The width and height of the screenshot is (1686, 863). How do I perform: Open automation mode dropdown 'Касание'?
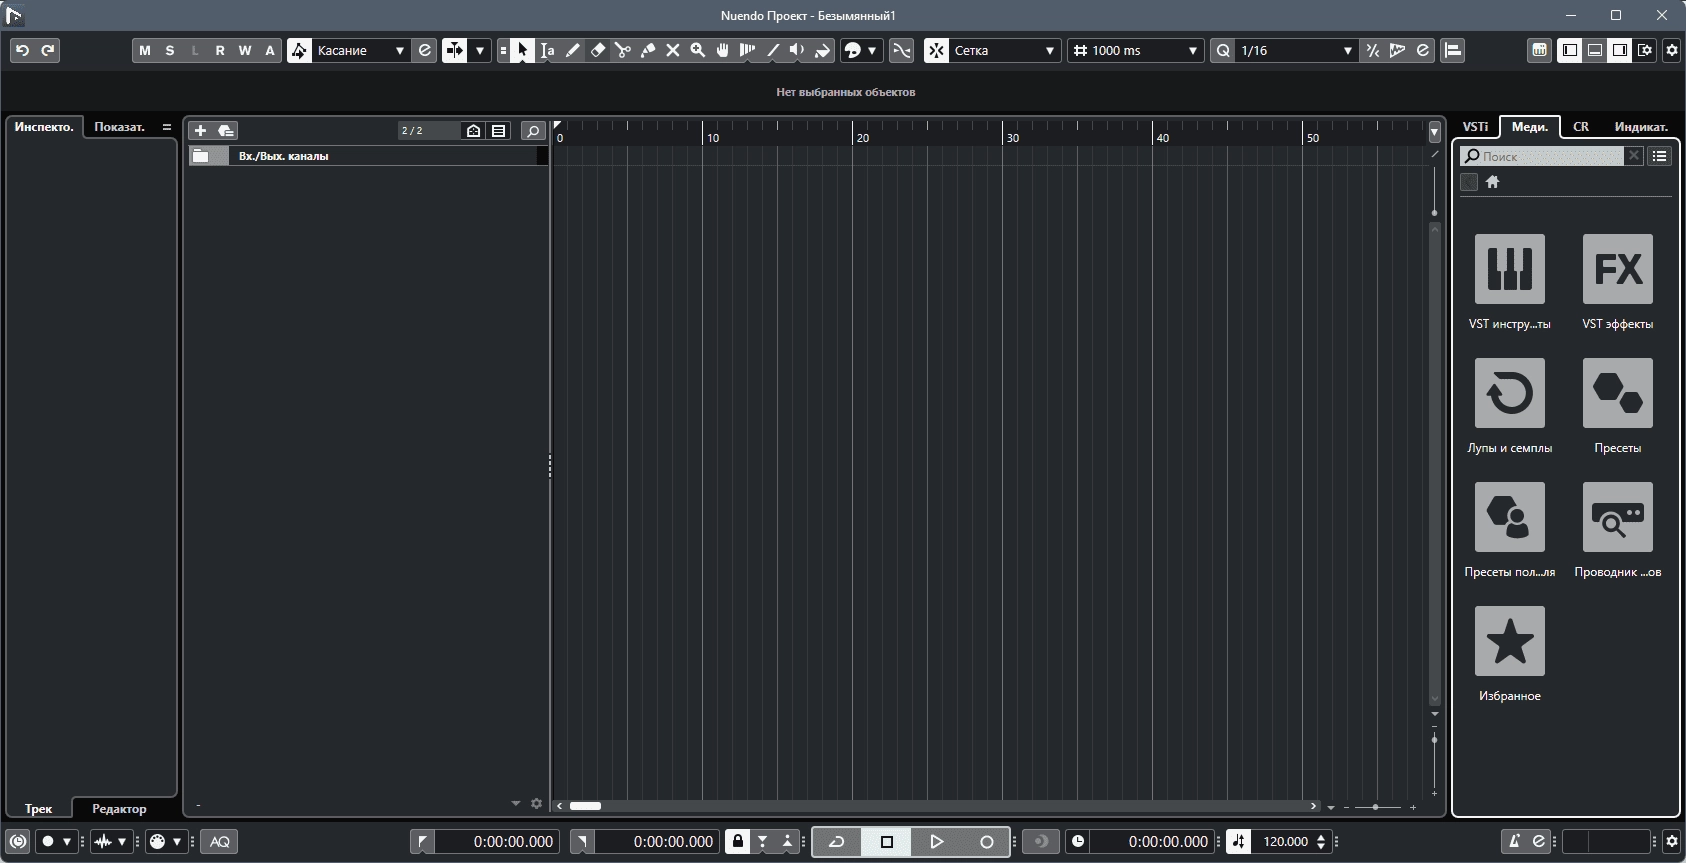pos(361,50)
